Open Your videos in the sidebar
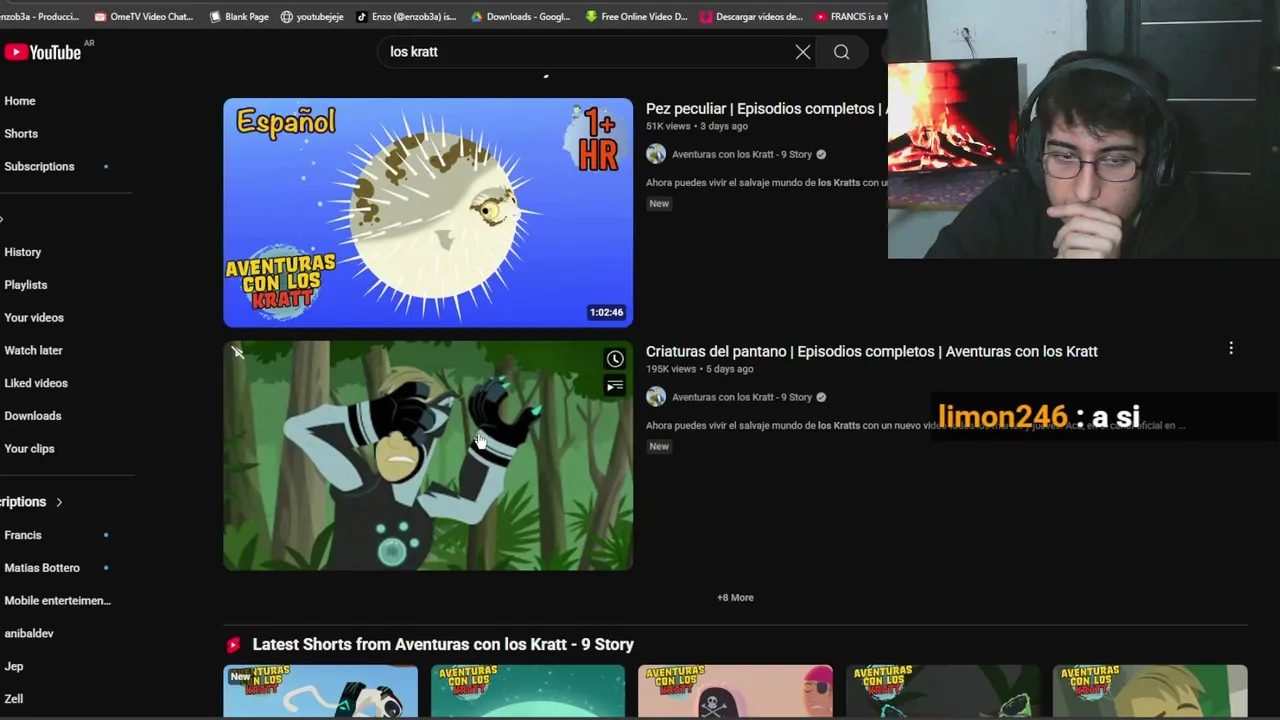This screenshot has width=1280, height=720. [34, 318]
